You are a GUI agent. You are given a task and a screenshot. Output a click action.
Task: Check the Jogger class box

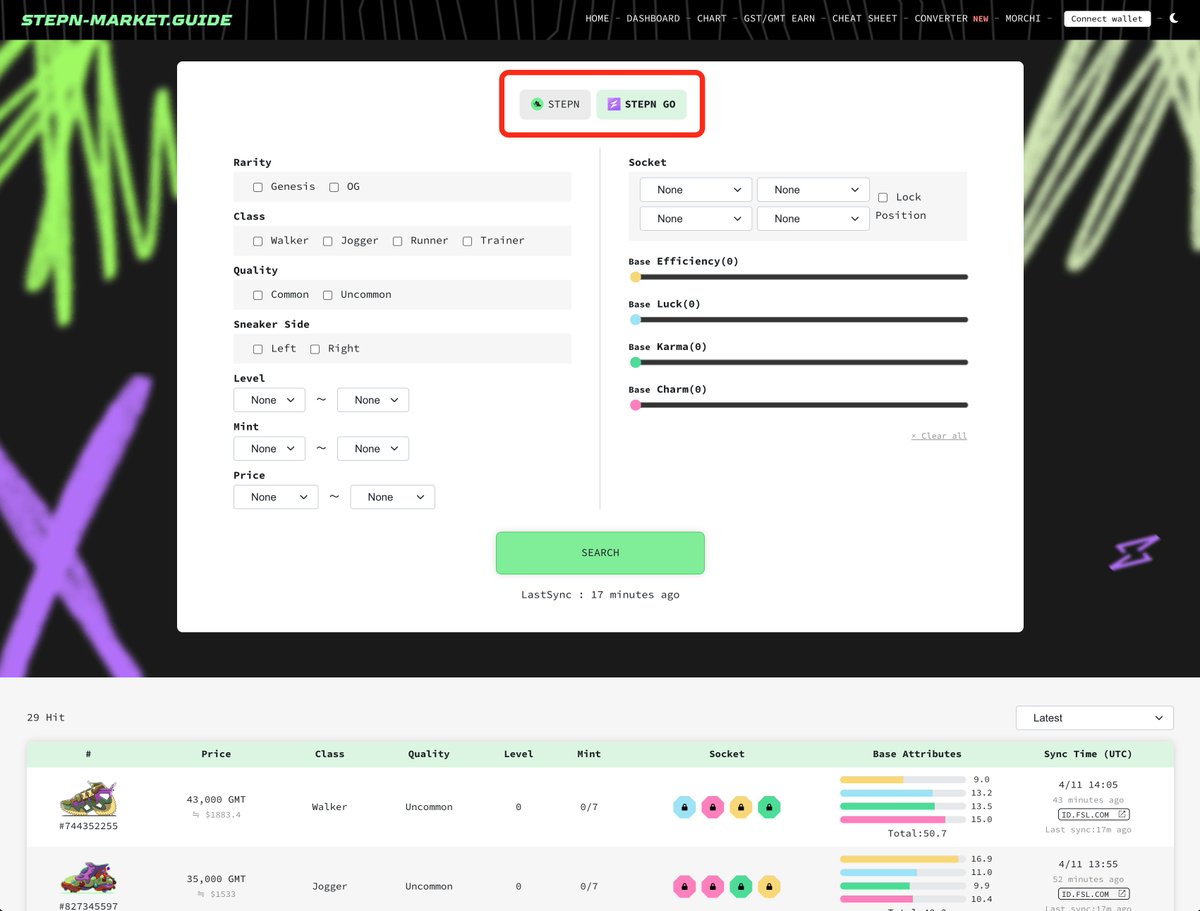[x=327, y=241]
